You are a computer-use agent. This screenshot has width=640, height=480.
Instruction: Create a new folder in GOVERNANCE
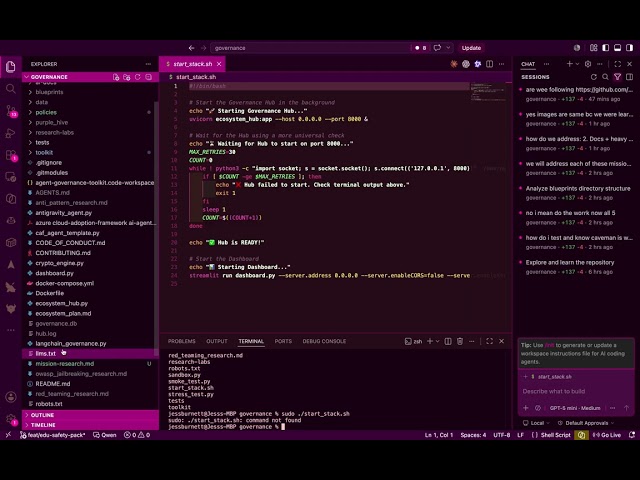point(127,77)
